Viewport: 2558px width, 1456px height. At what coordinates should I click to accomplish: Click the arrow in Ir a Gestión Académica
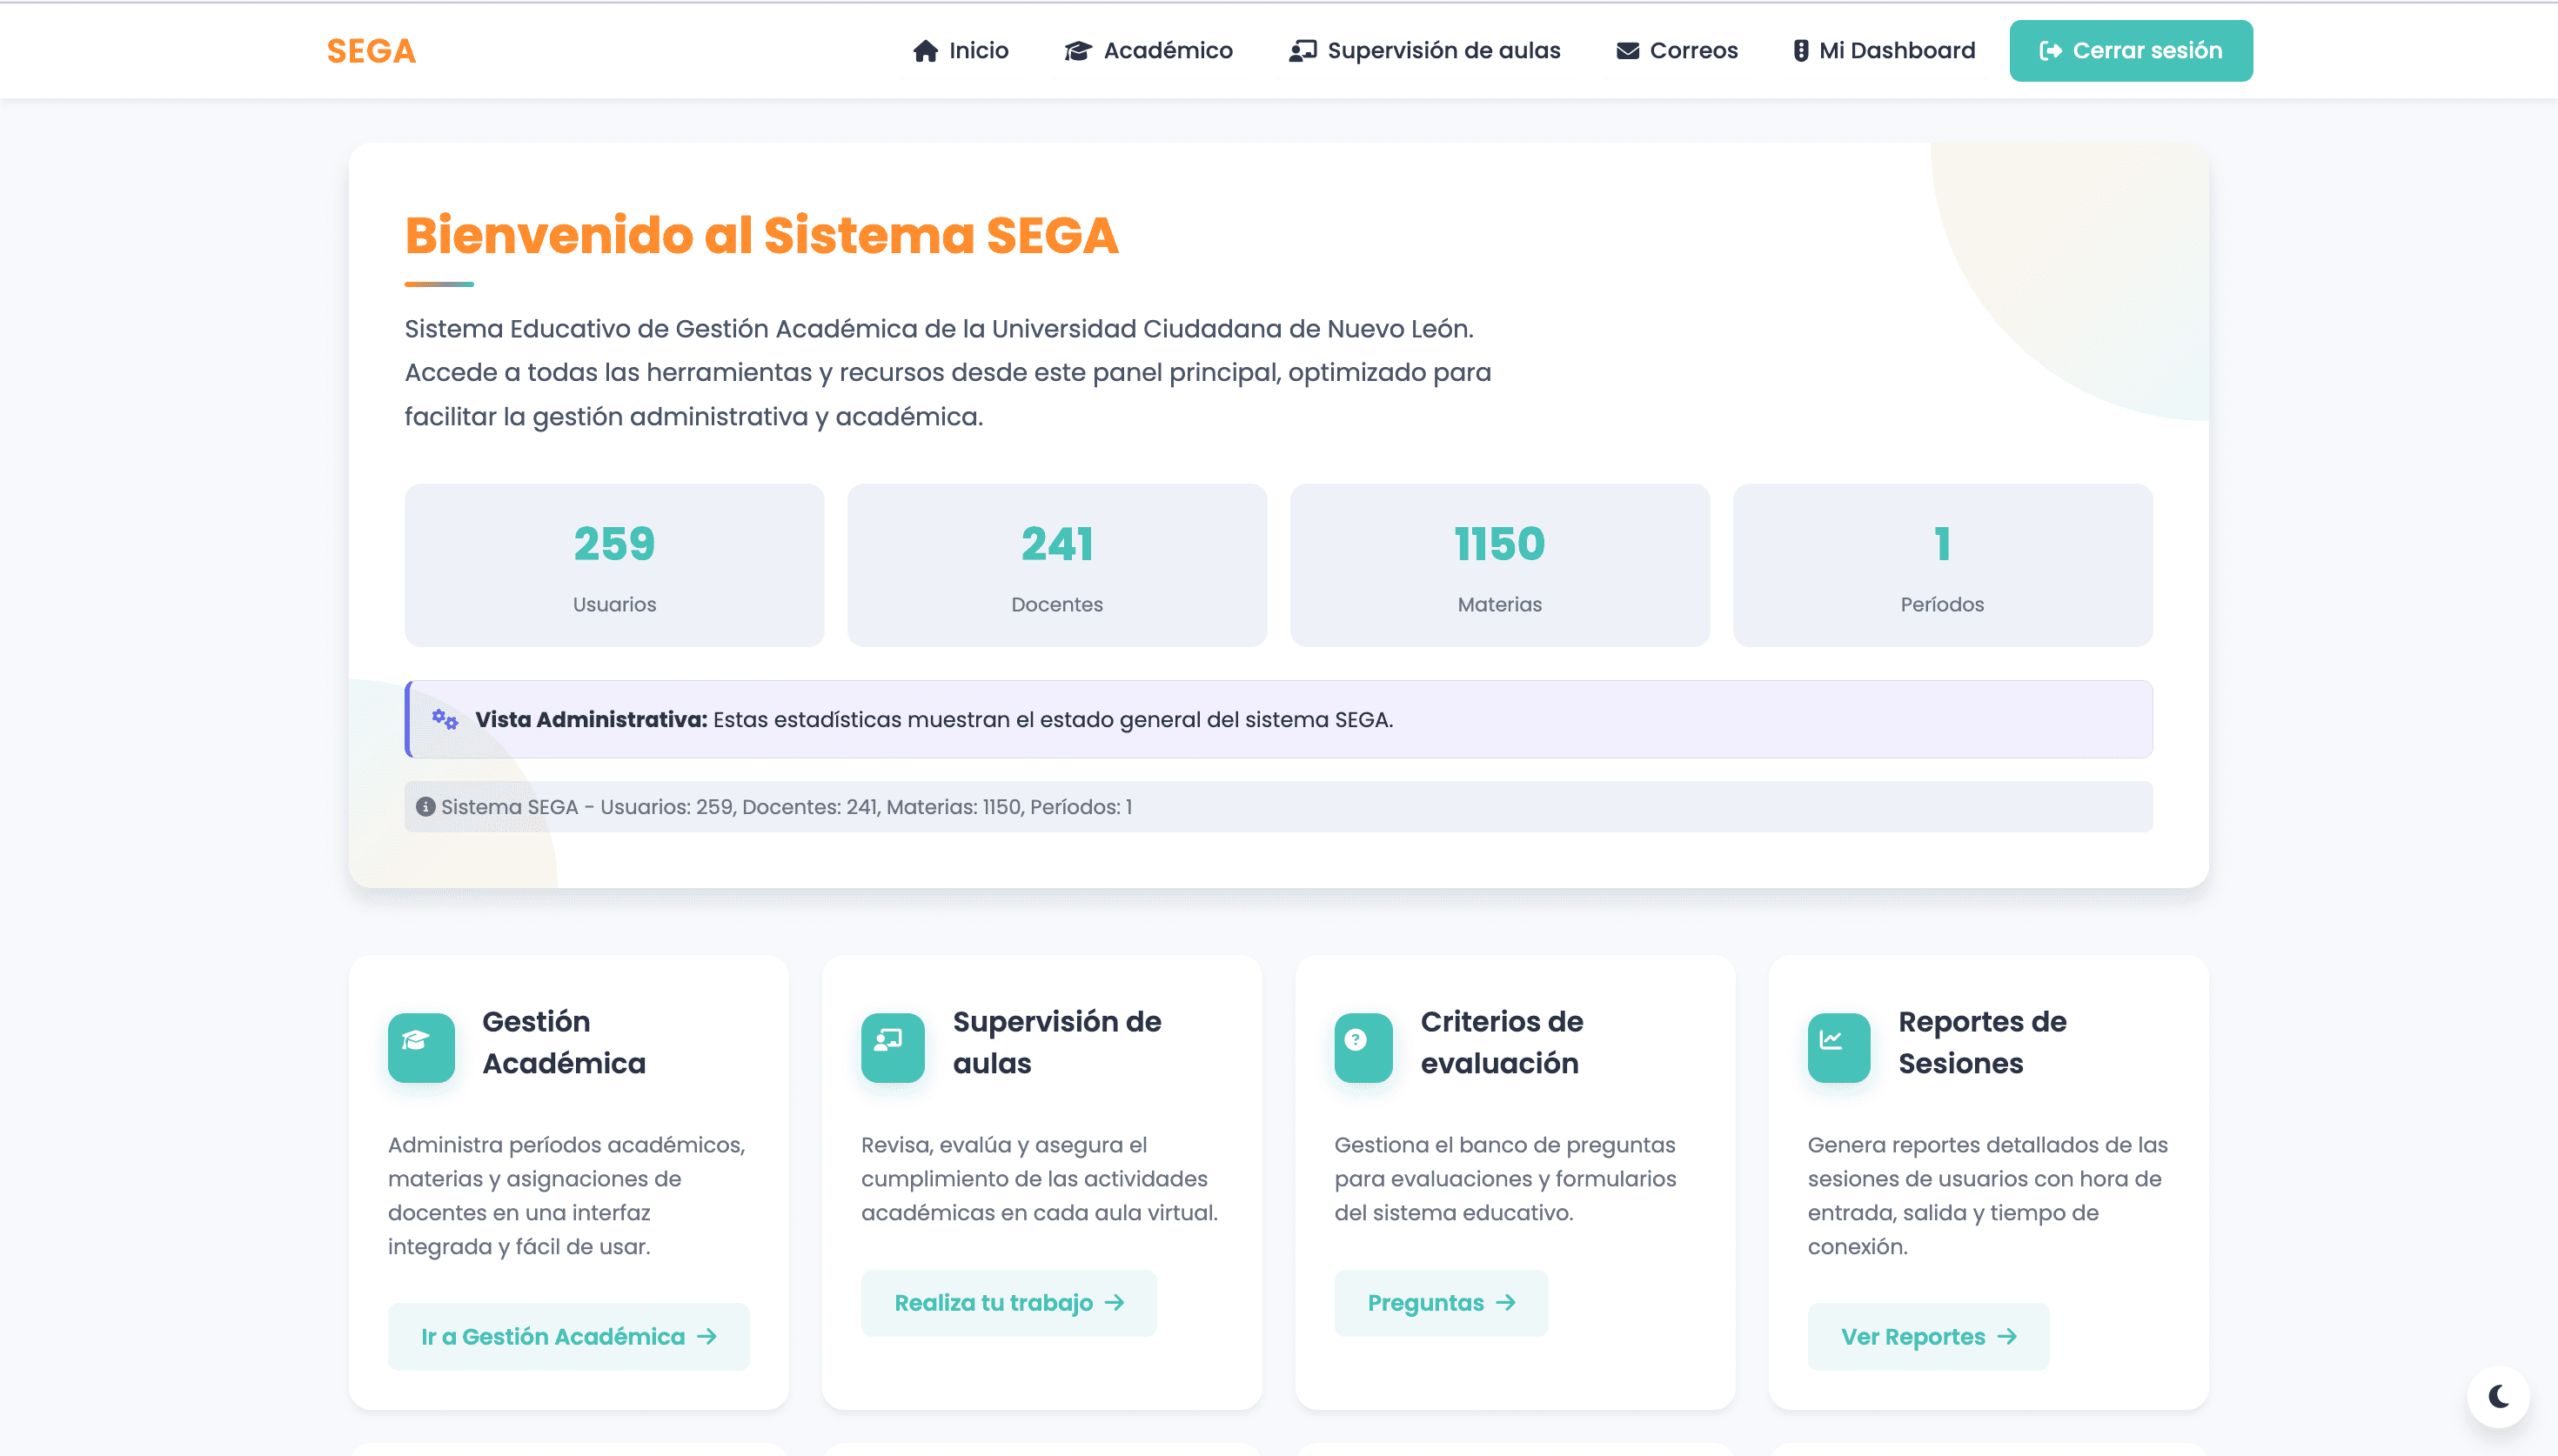point(707,1336)
